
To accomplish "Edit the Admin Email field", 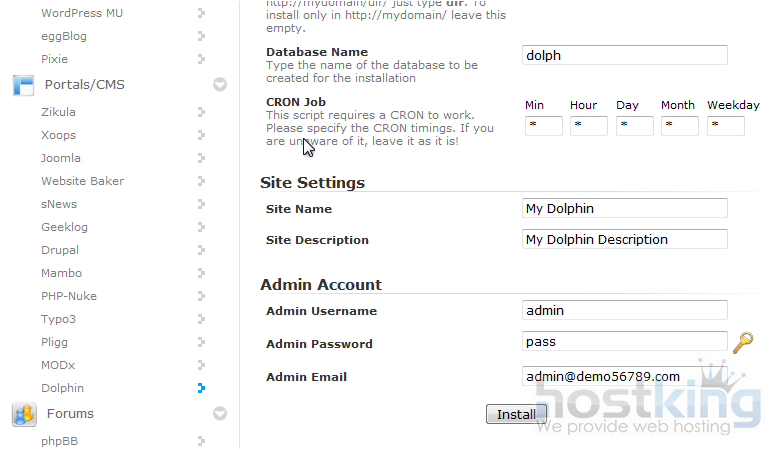I will (x=624, y=377).
